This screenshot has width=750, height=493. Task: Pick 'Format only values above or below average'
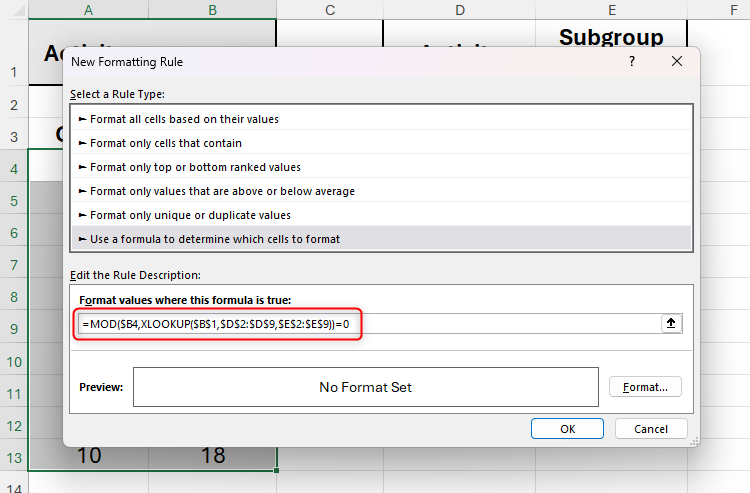[x=222, y=191]
